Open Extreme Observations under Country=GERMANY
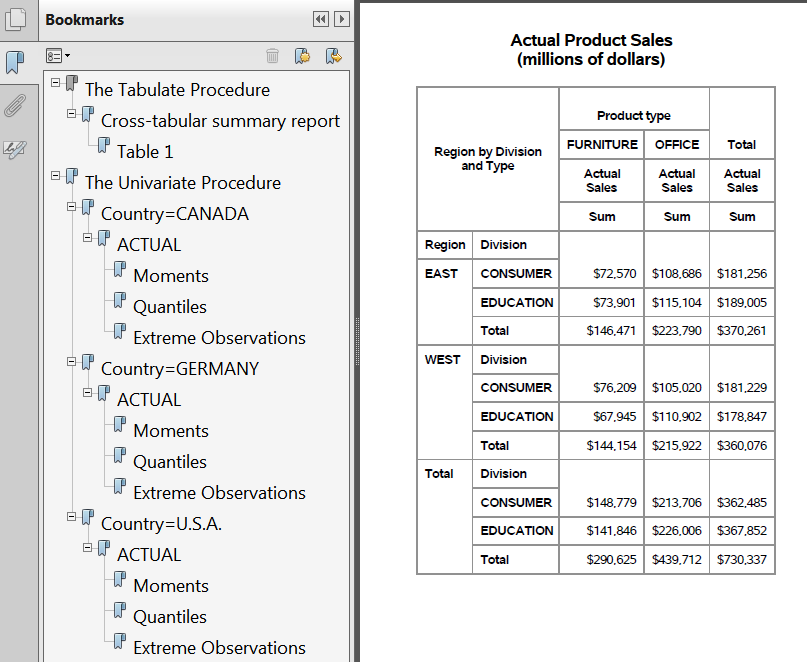The width and height of the screenshot is (807, 662). click(x=219, y=493)
